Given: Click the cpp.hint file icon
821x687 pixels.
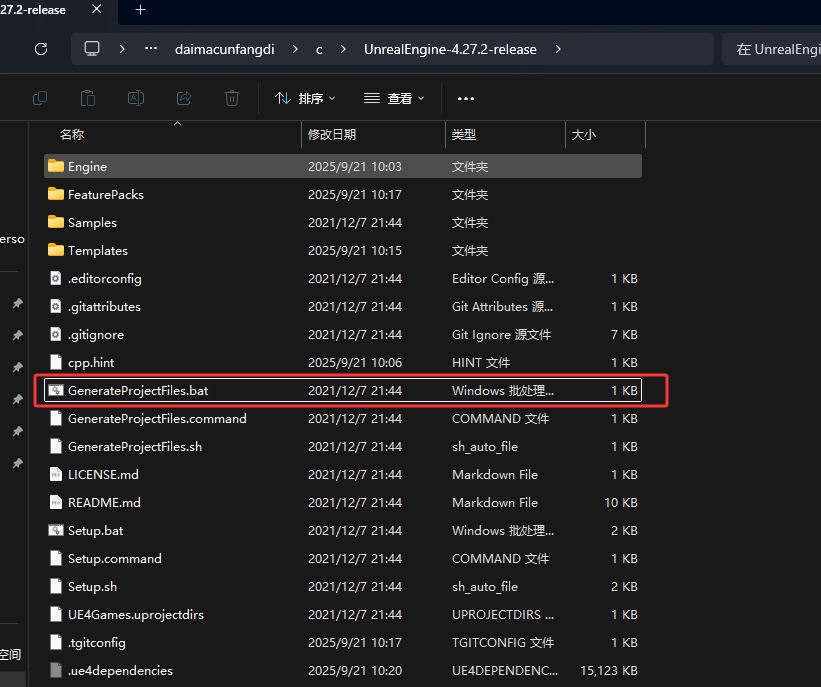Looking at the screenshot, I should pos(56,362).
